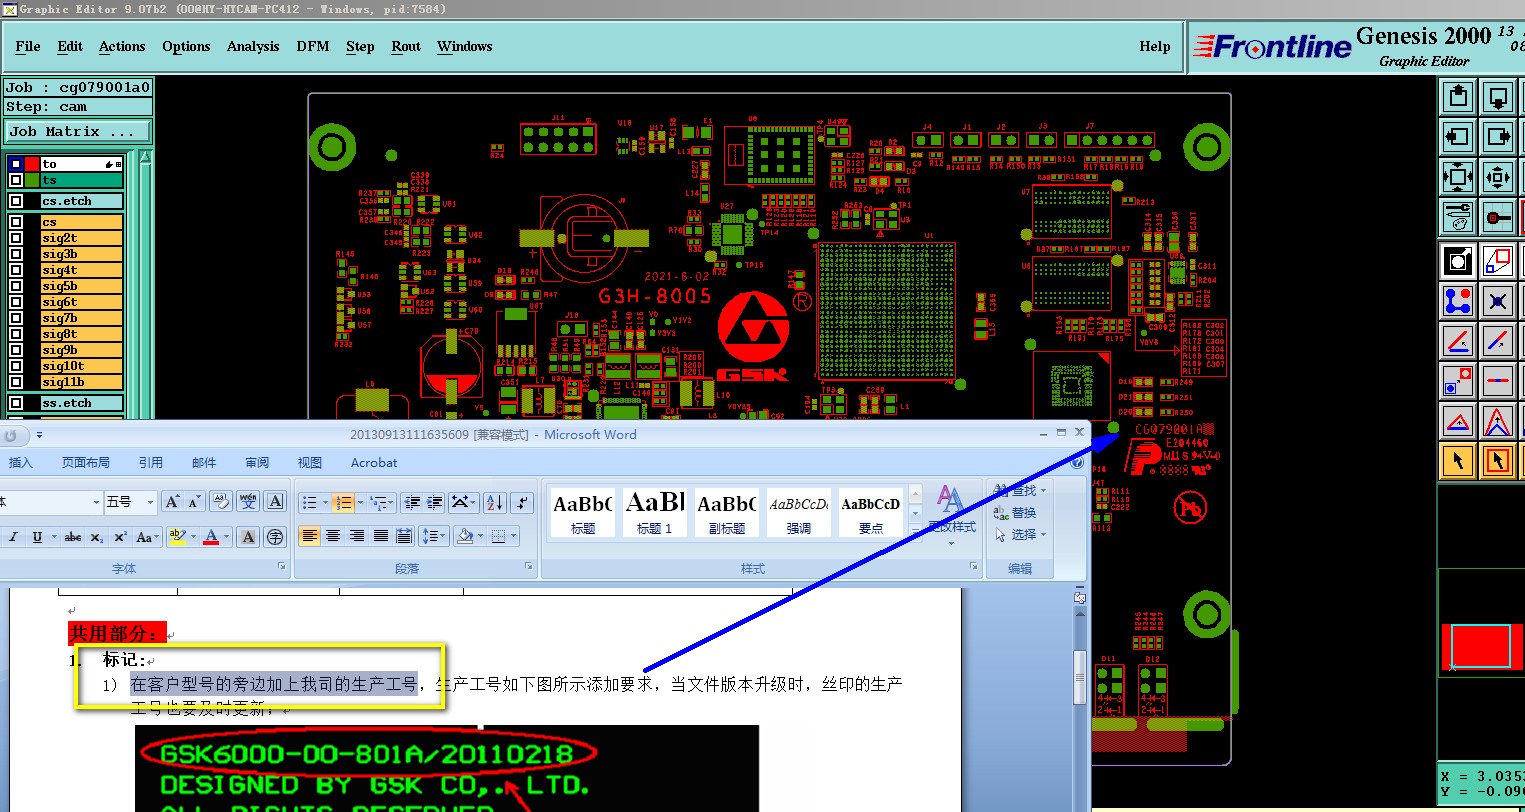
Task: Select the double triangle tool
Action: (x=1498, y=420)
